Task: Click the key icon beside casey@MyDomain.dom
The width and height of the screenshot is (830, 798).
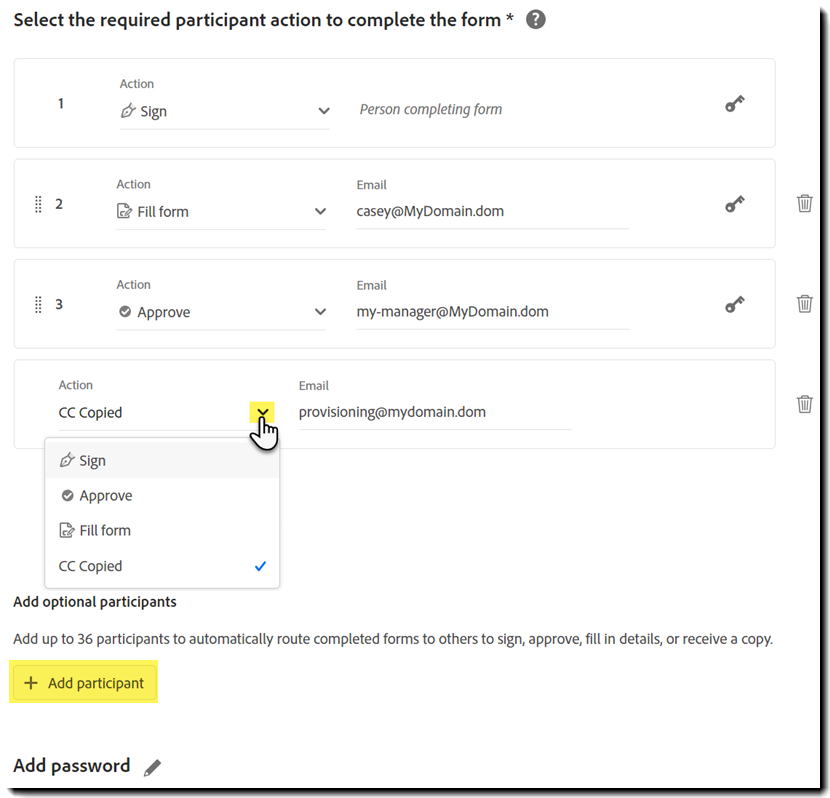Action: tap(735, 203)
